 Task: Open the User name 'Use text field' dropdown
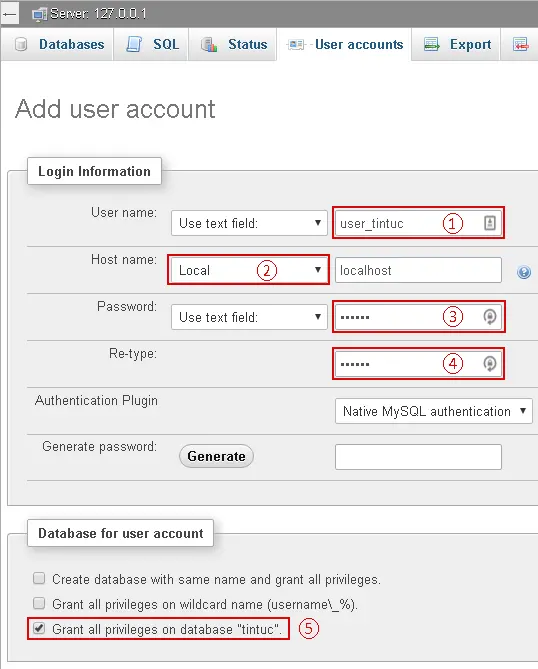(249, 223)
